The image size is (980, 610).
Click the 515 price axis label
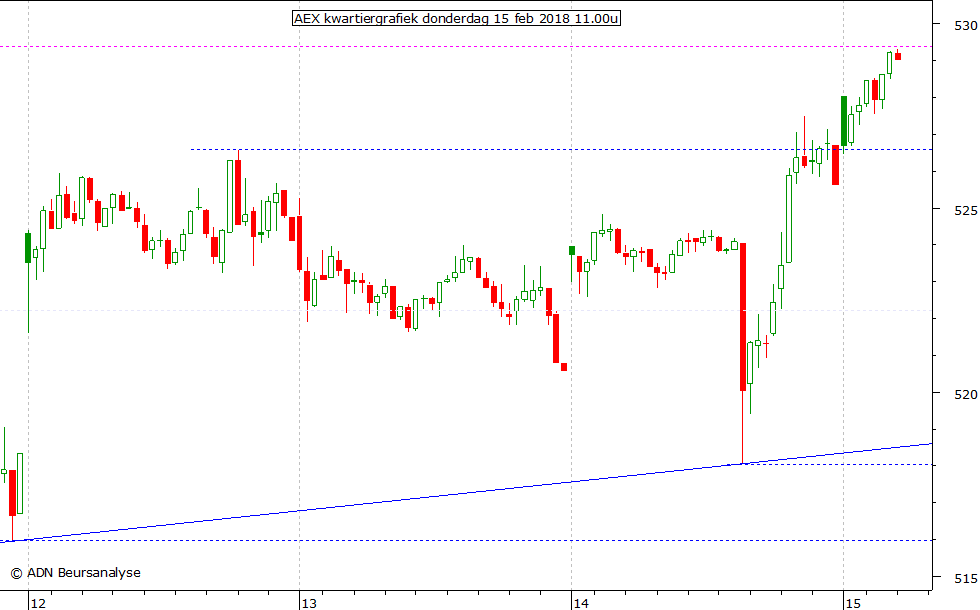(x=966, y=579)
